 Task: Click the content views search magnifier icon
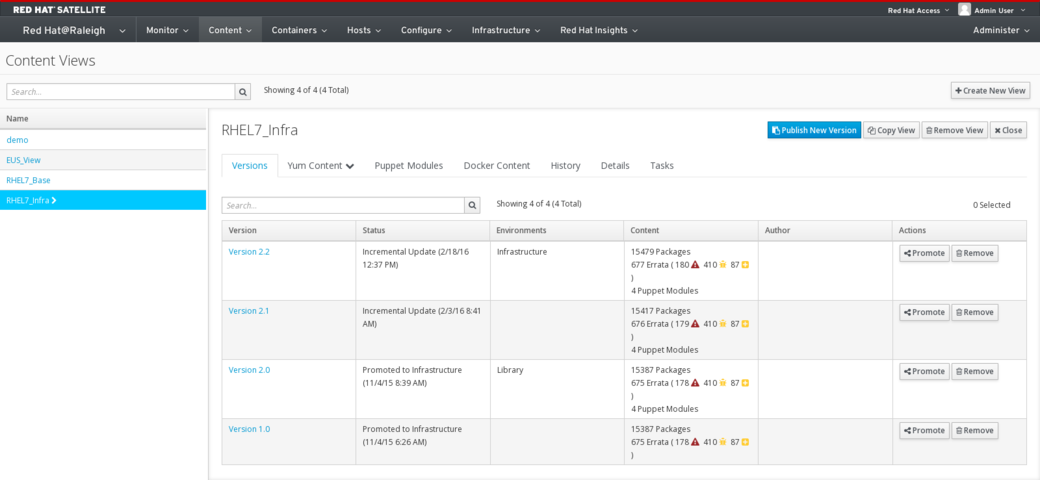tap(243, 91)
